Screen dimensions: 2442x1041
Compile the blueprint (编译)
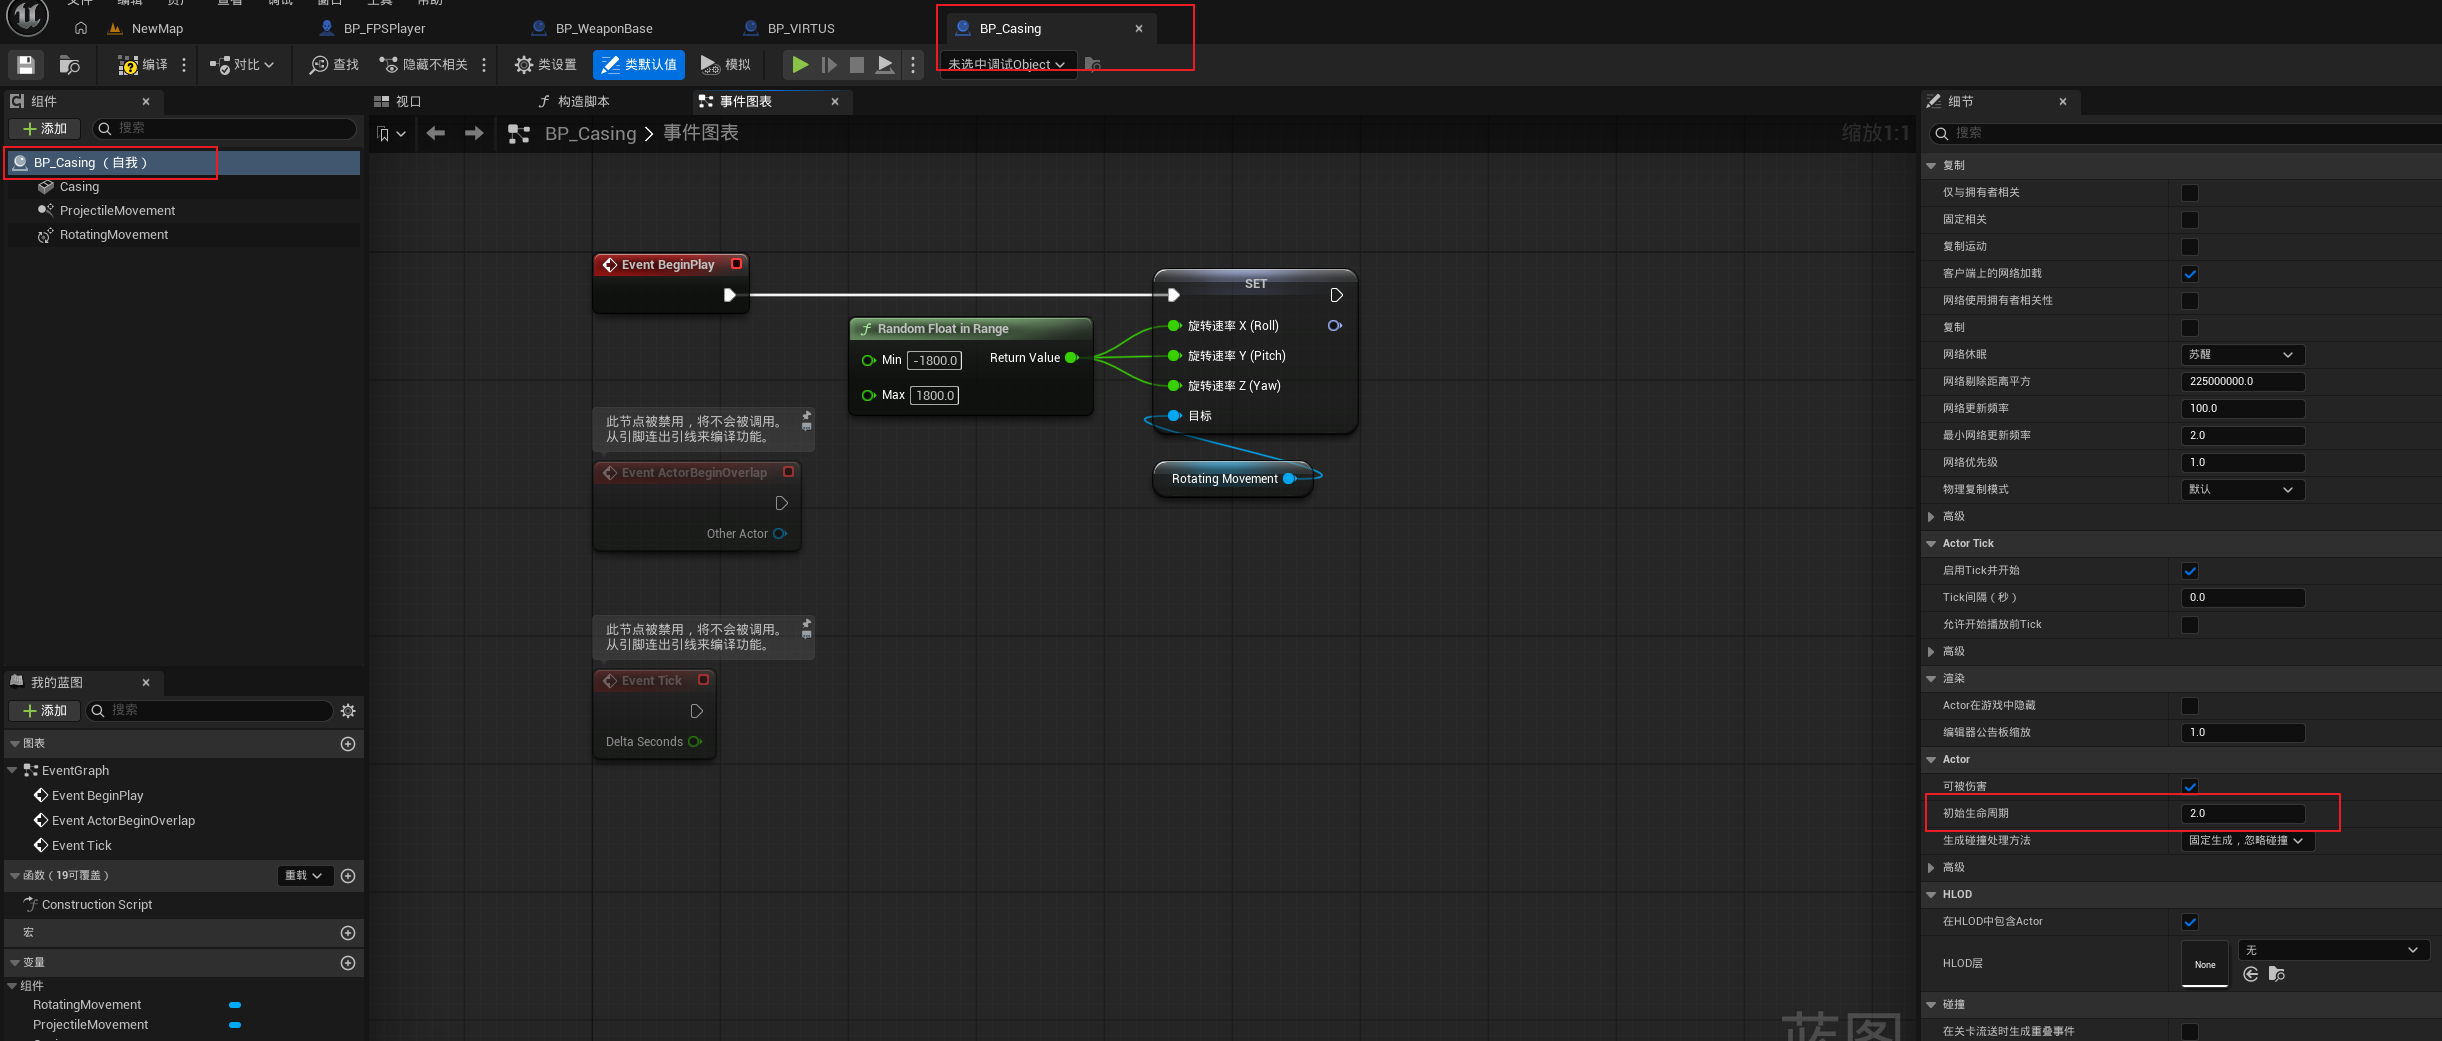point(143,65)
